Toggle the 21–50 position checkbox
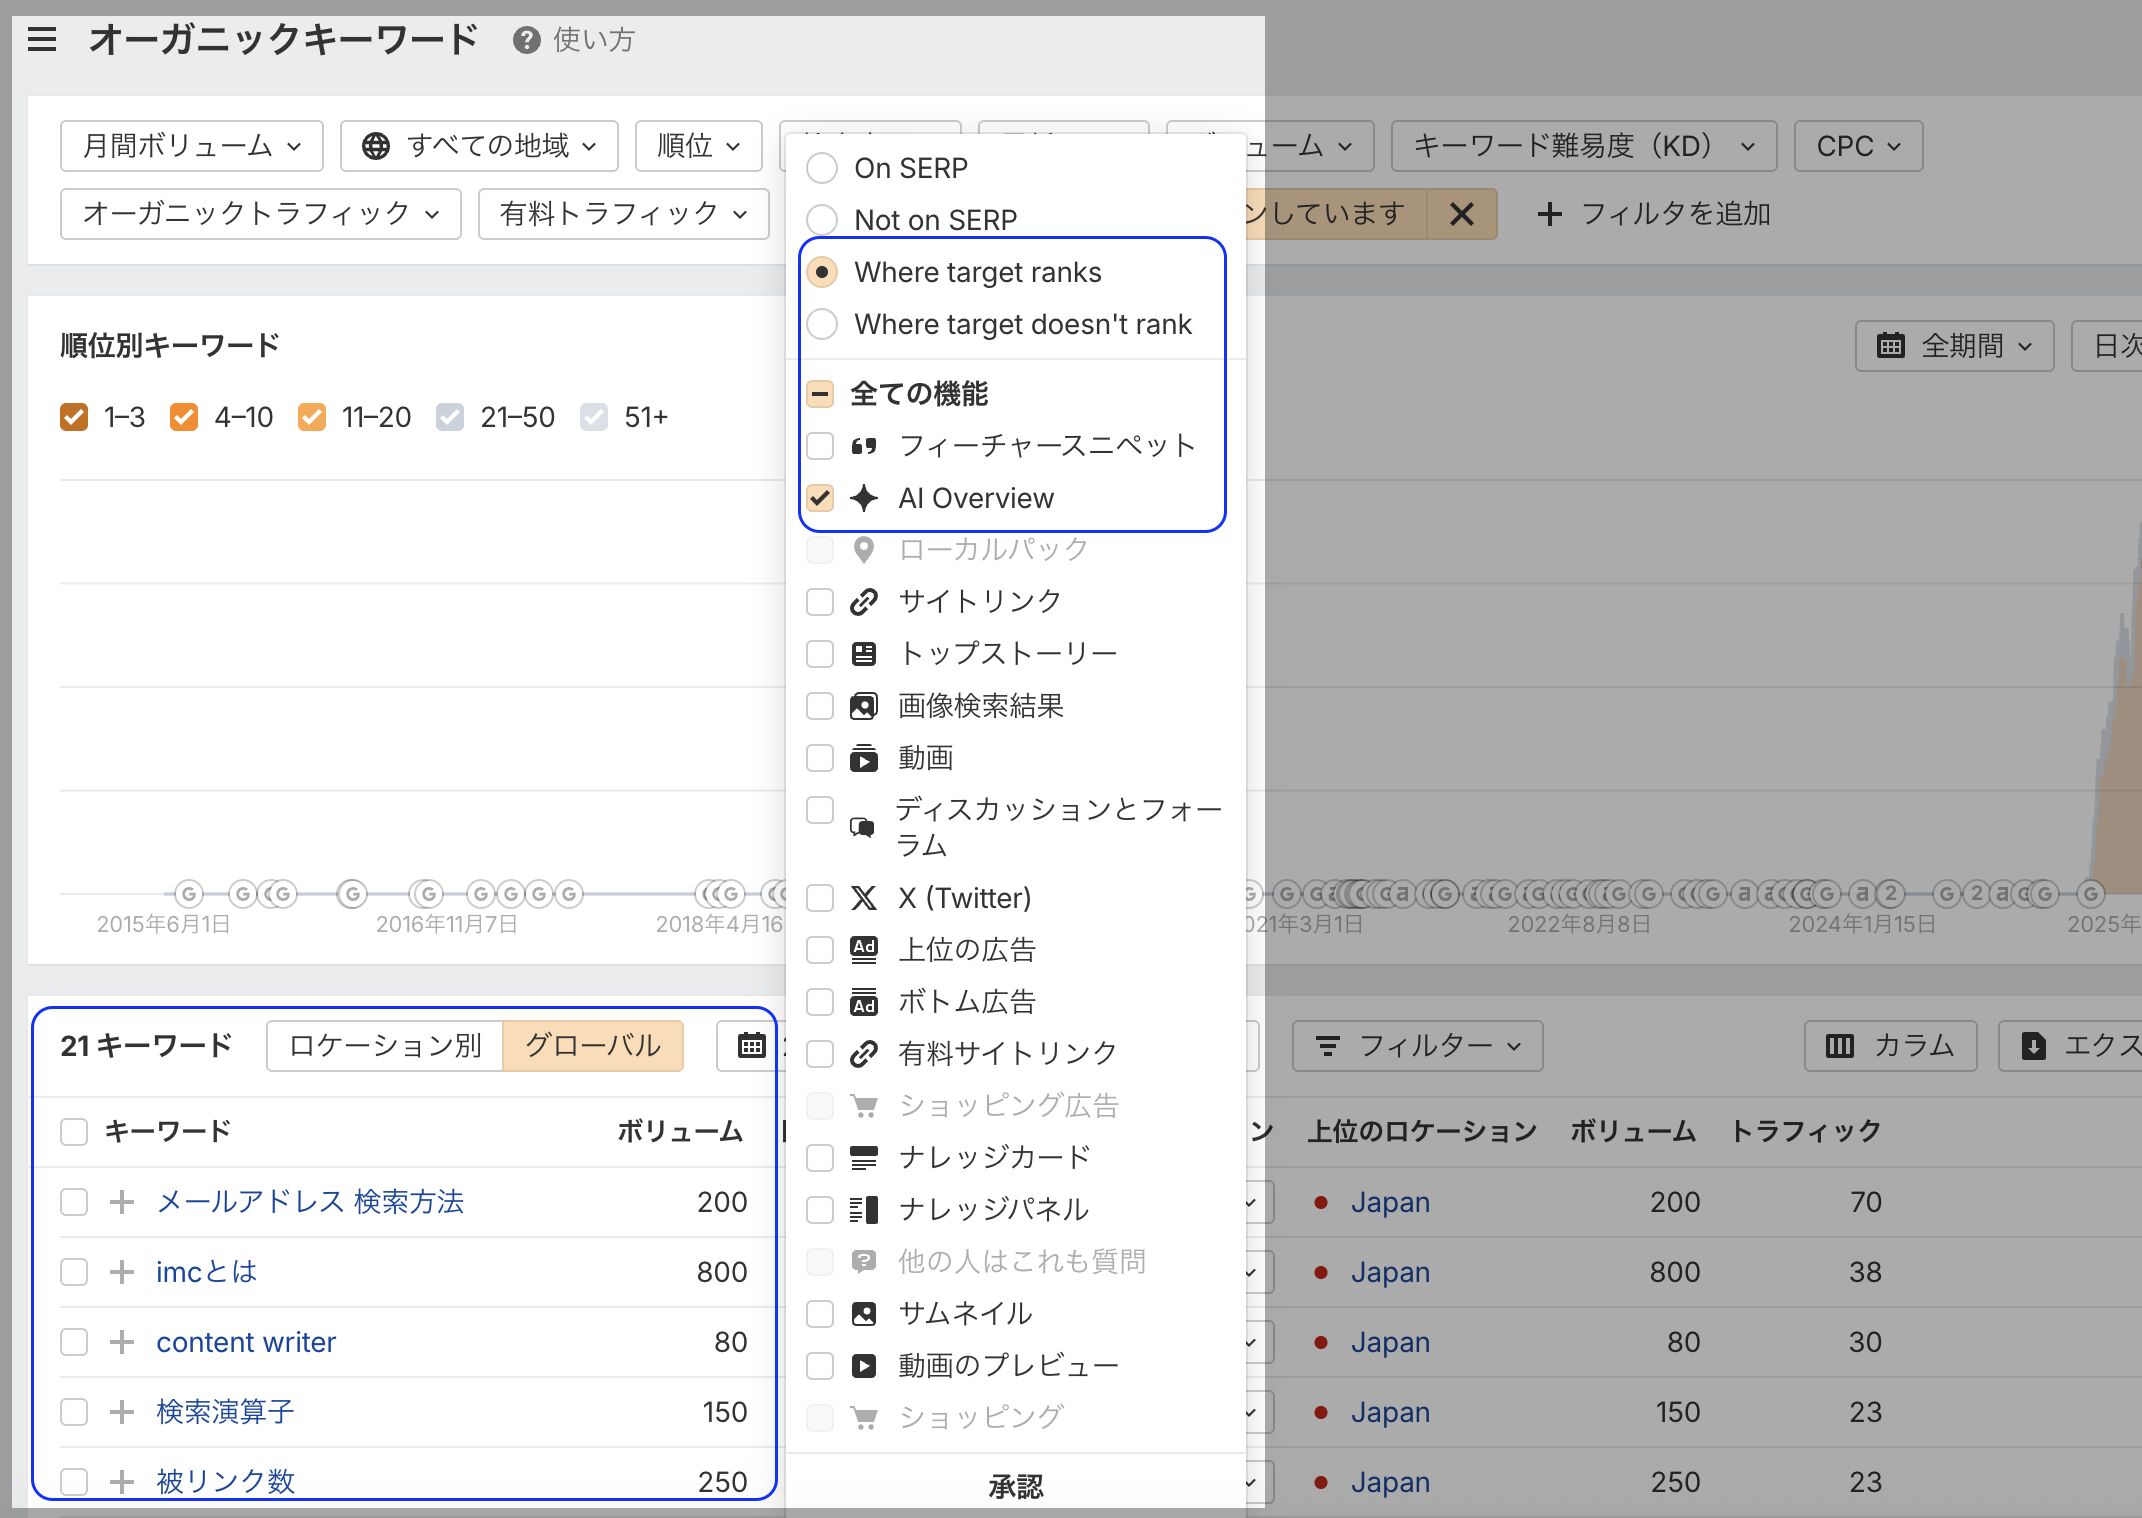The image size is (2142, 1518). (x=450, y=417)
